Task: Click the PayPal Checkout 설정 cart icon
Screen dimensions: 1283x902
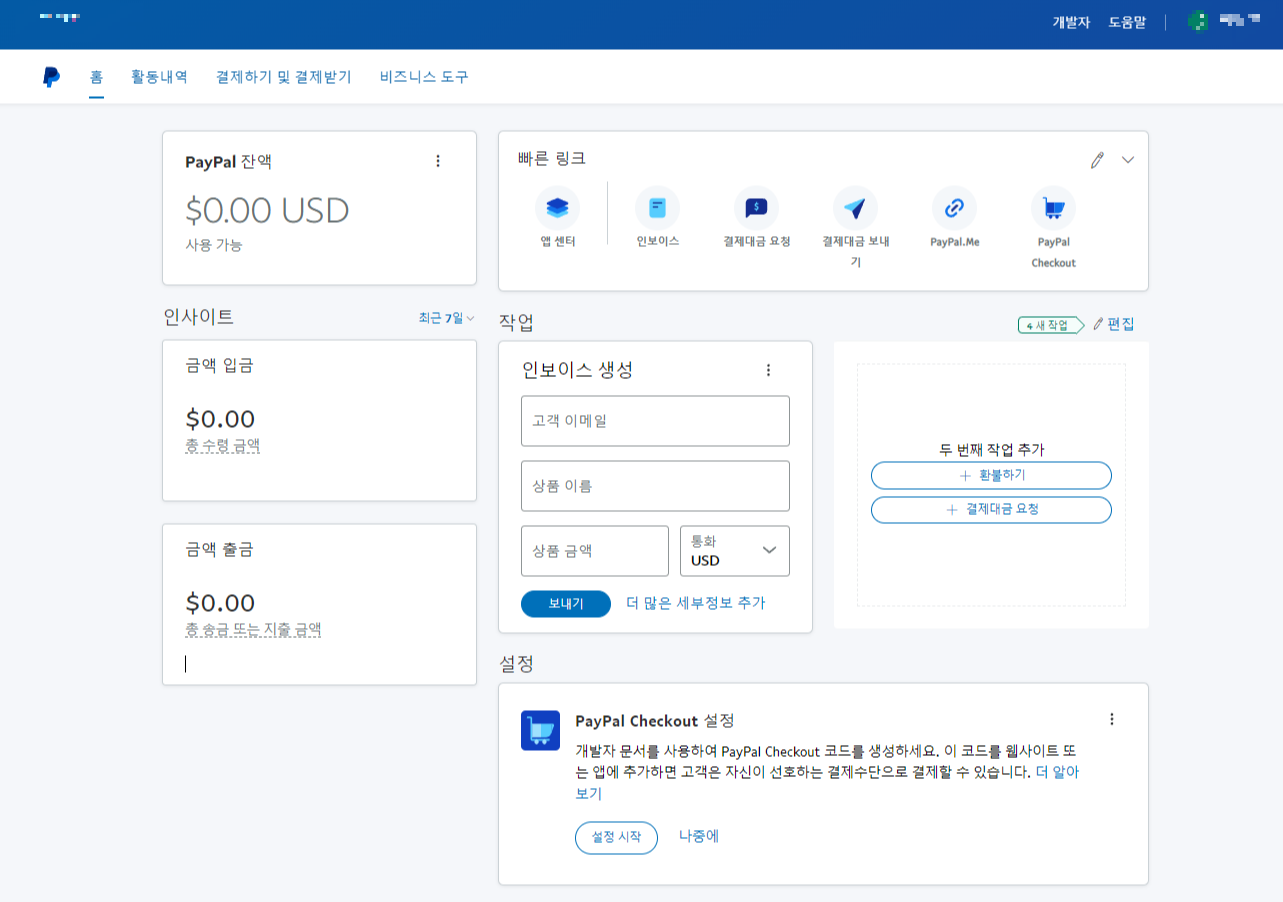Action: tap(540, 730)
